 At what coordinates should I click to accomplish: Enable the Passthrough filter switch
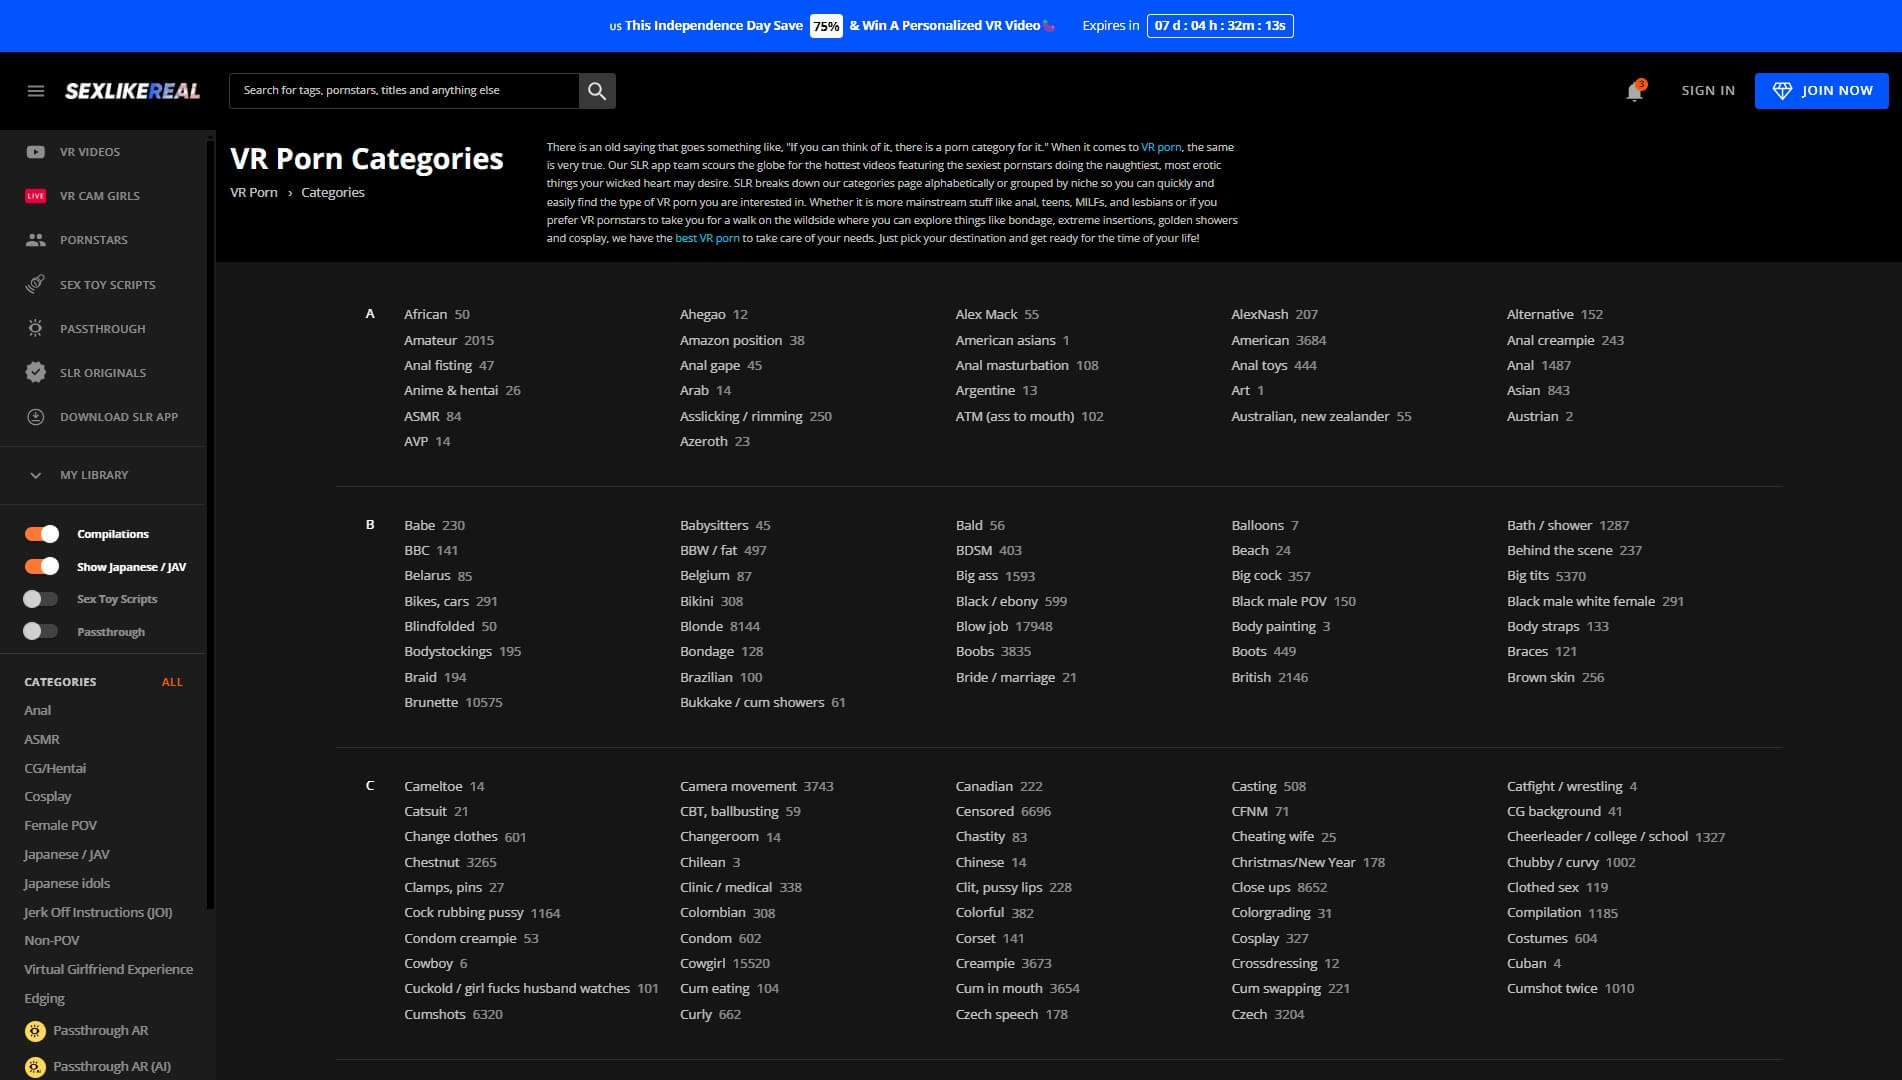(42, 631)
